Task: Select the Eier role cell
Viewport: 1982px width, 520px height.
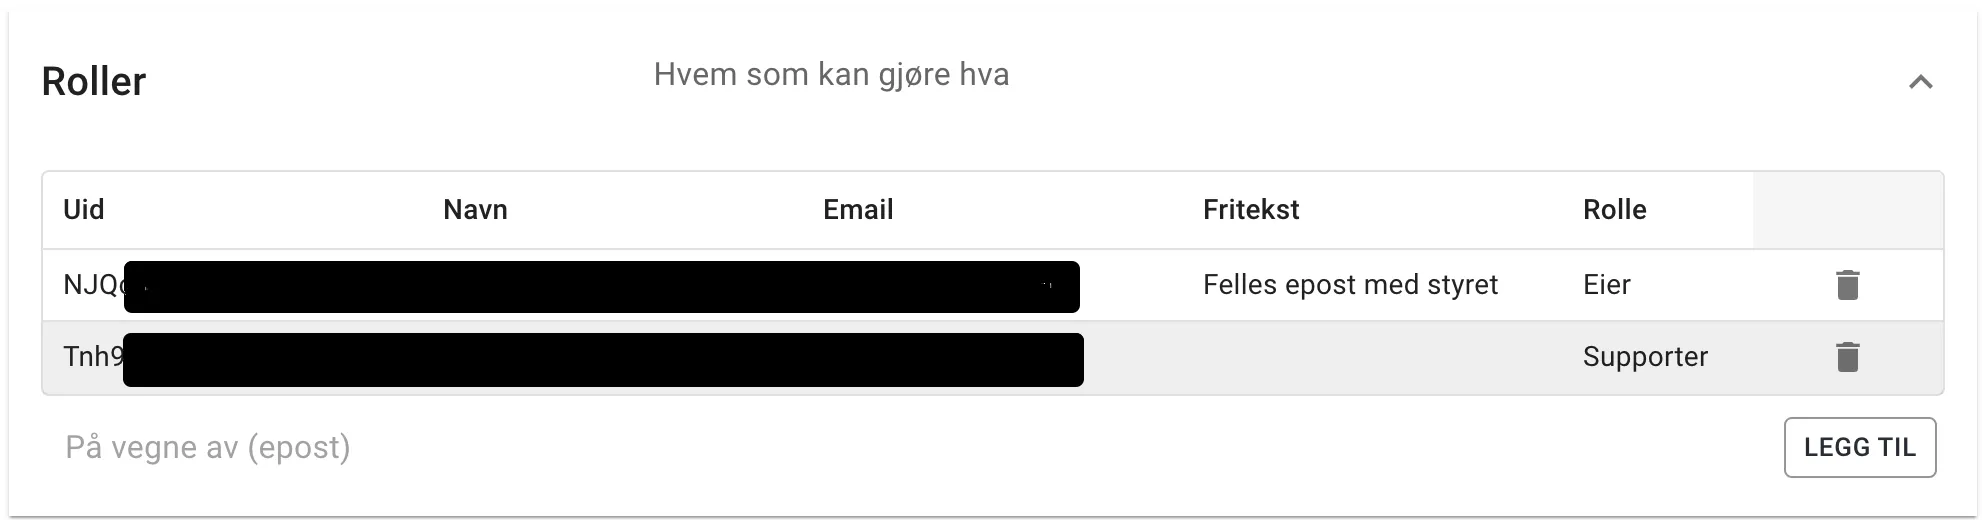Action: pyautogui.click(x=1606, y=285)
